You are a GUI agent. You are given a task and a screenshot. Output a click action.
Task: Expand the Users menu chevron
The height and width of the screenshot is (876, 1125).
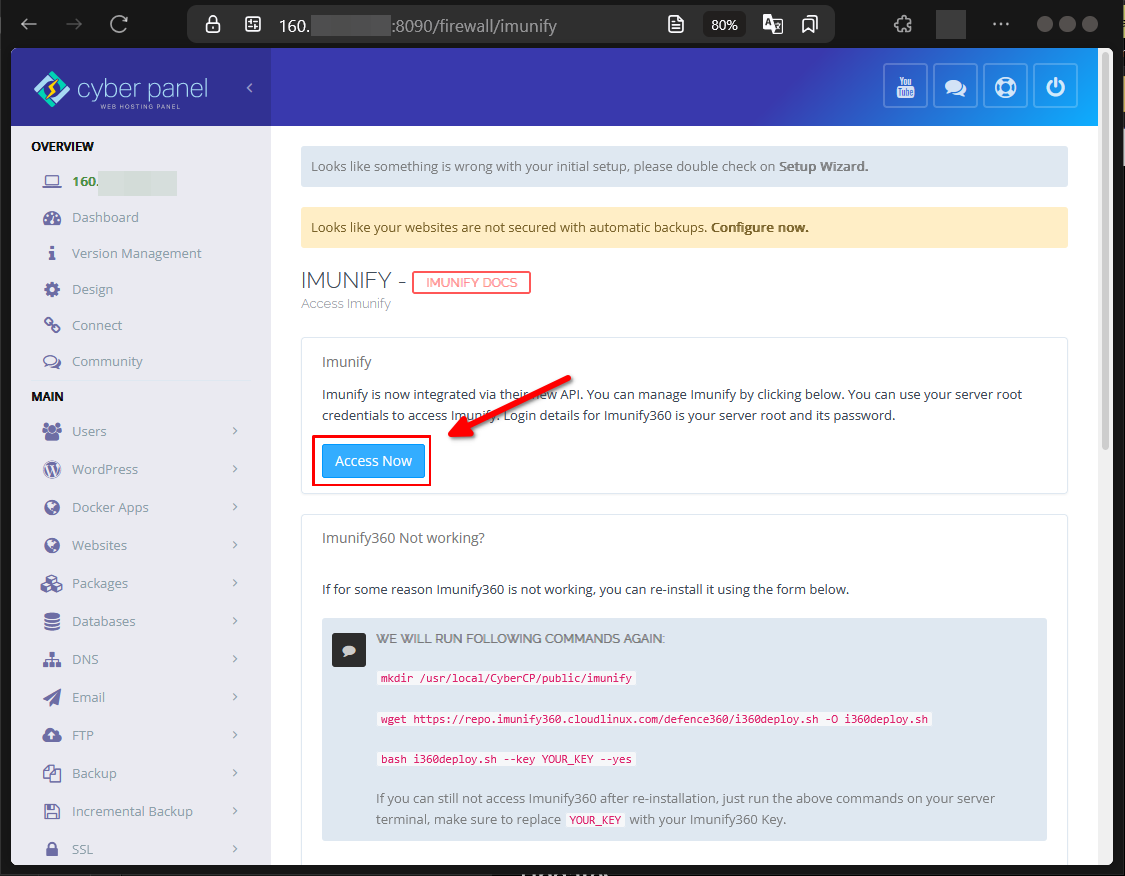click(x=235, y=430)
